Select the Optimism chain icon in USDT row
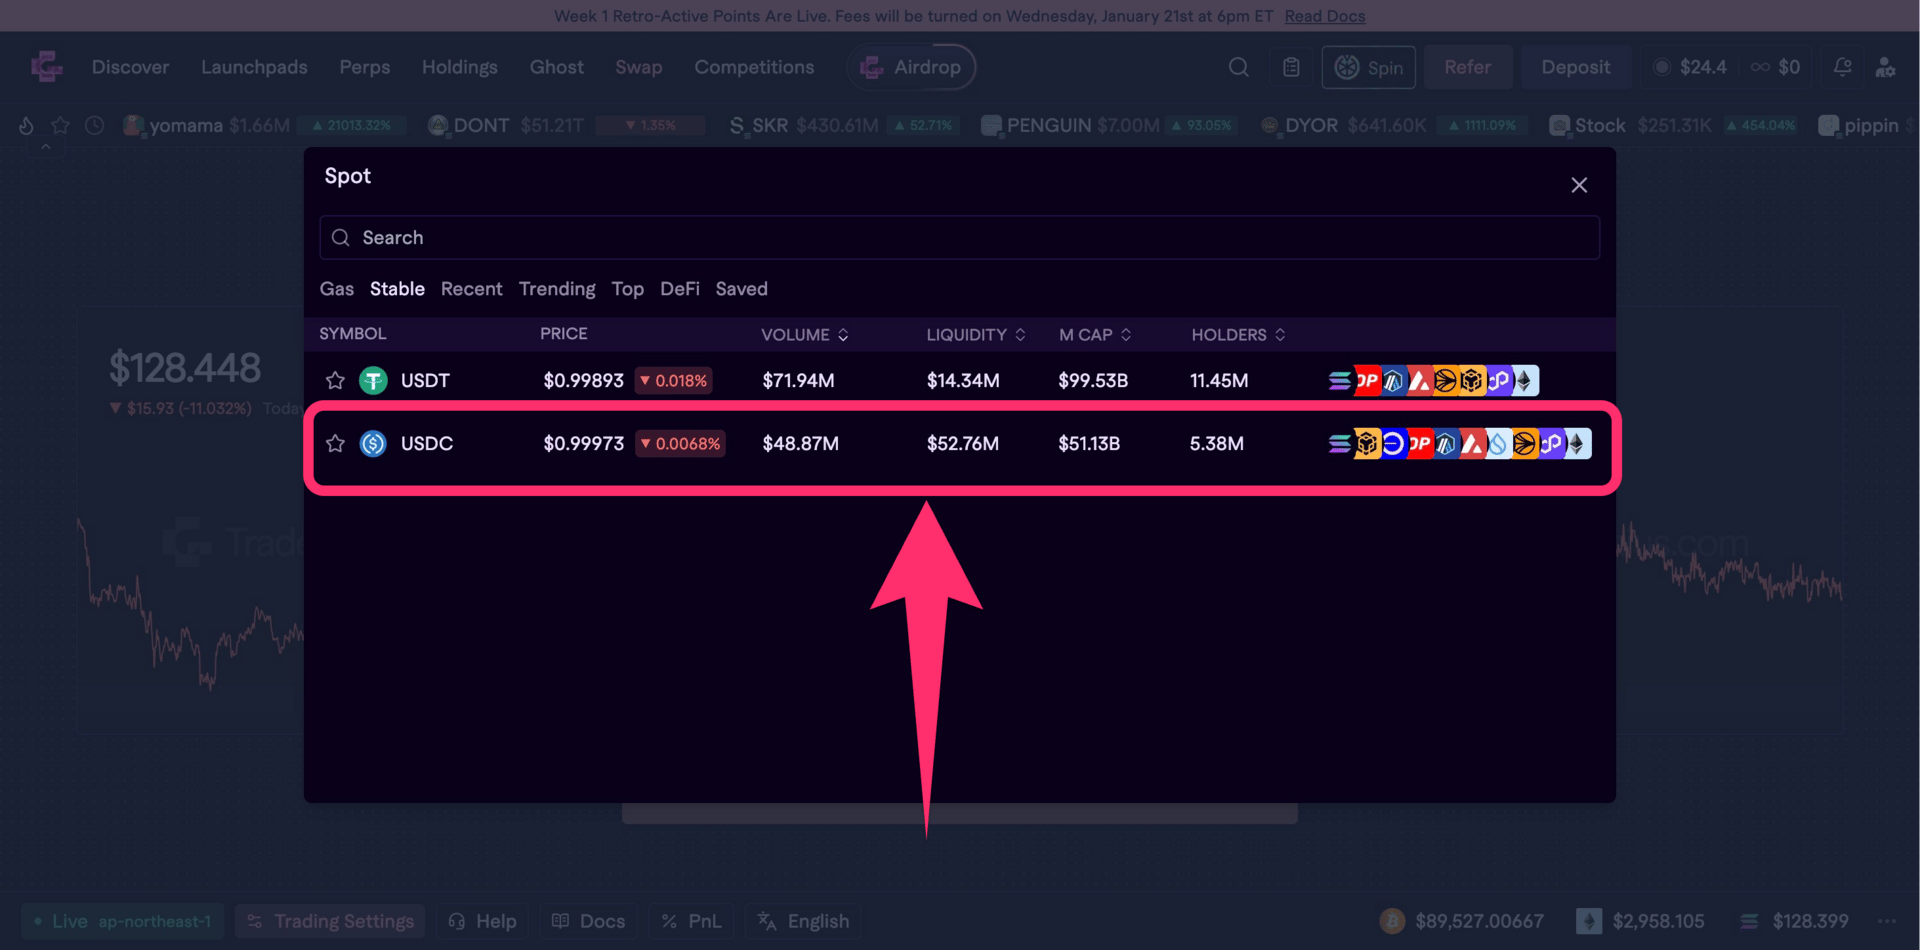The width and height of the screenshot is (1920, 950). [x=1366, y=380]
